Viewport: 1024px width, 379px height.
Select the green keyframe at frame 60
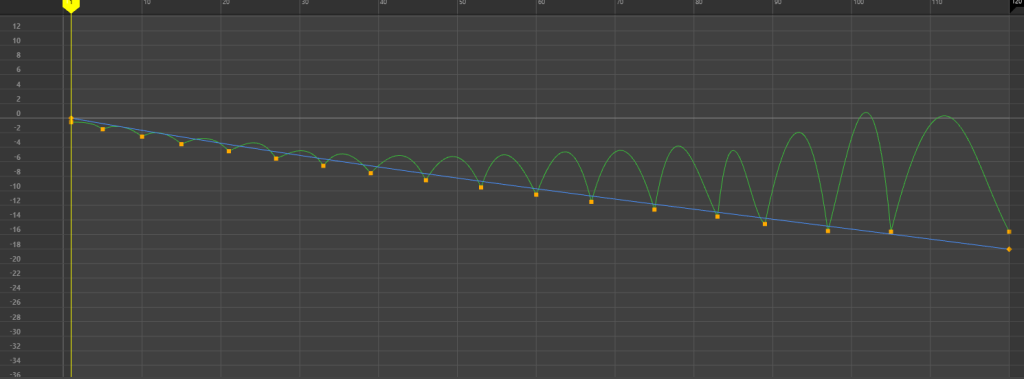pyautogui.click(x=536, y=195)
